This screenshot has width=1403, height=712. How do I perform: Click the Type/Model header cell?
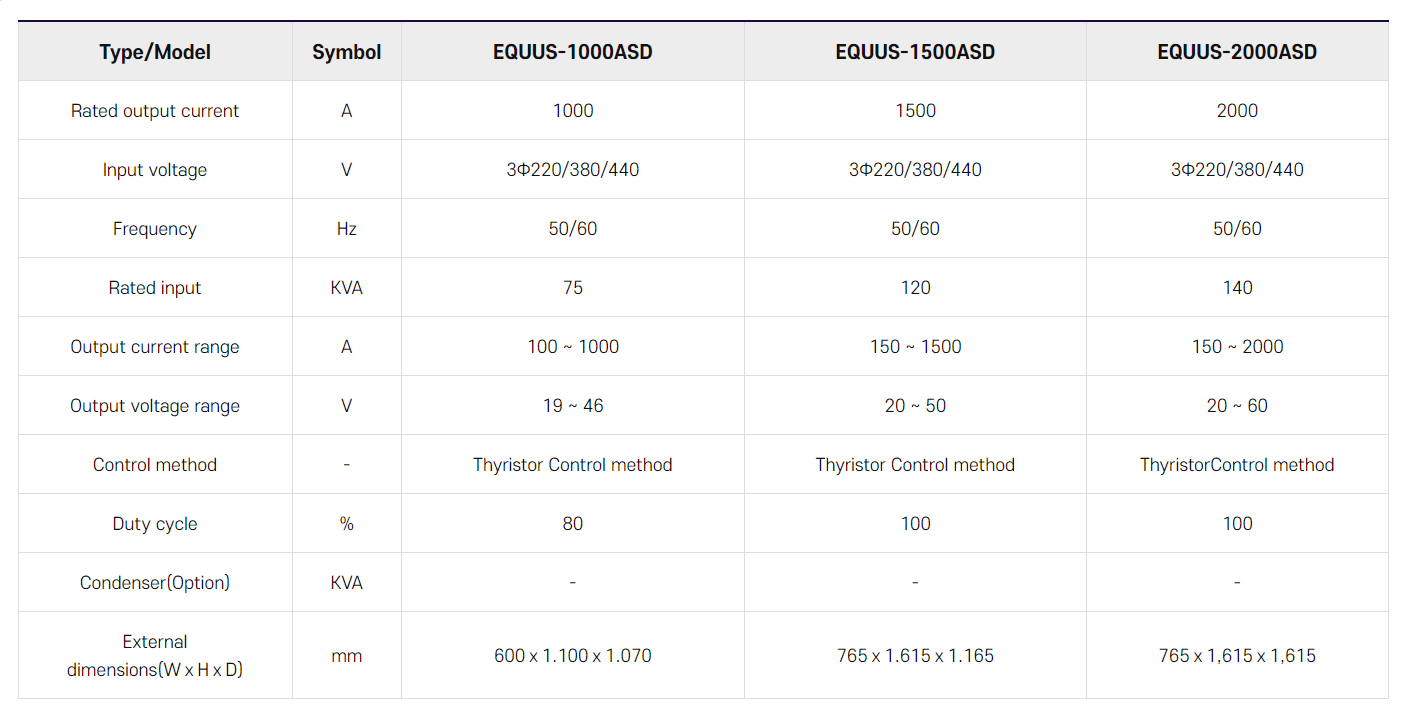[x=155, y=52]
